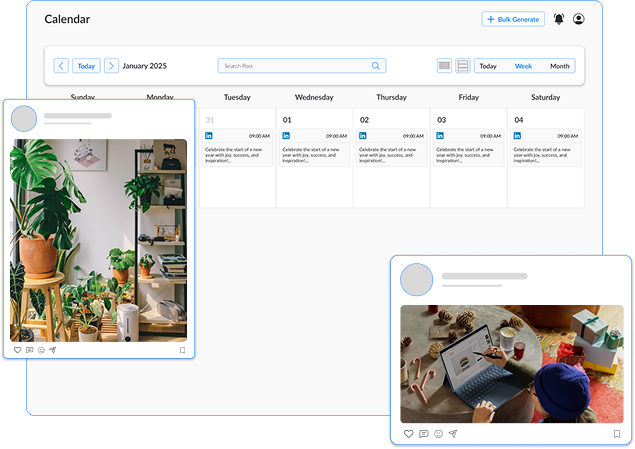Open the notifications bell icon
Viewport: 635px width, 449px height.
(559, 19)
